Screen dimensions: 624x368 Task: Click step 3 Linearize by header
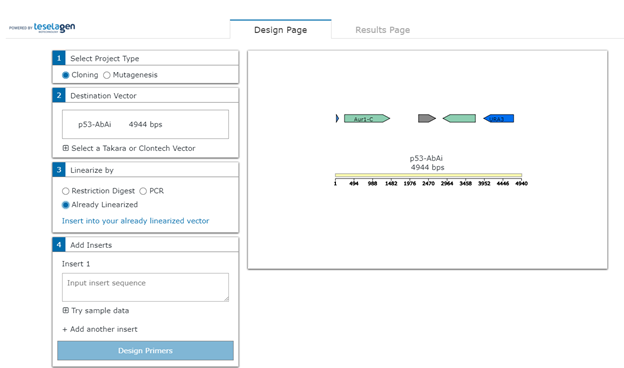pyautogui.click(x=145, y=170)
